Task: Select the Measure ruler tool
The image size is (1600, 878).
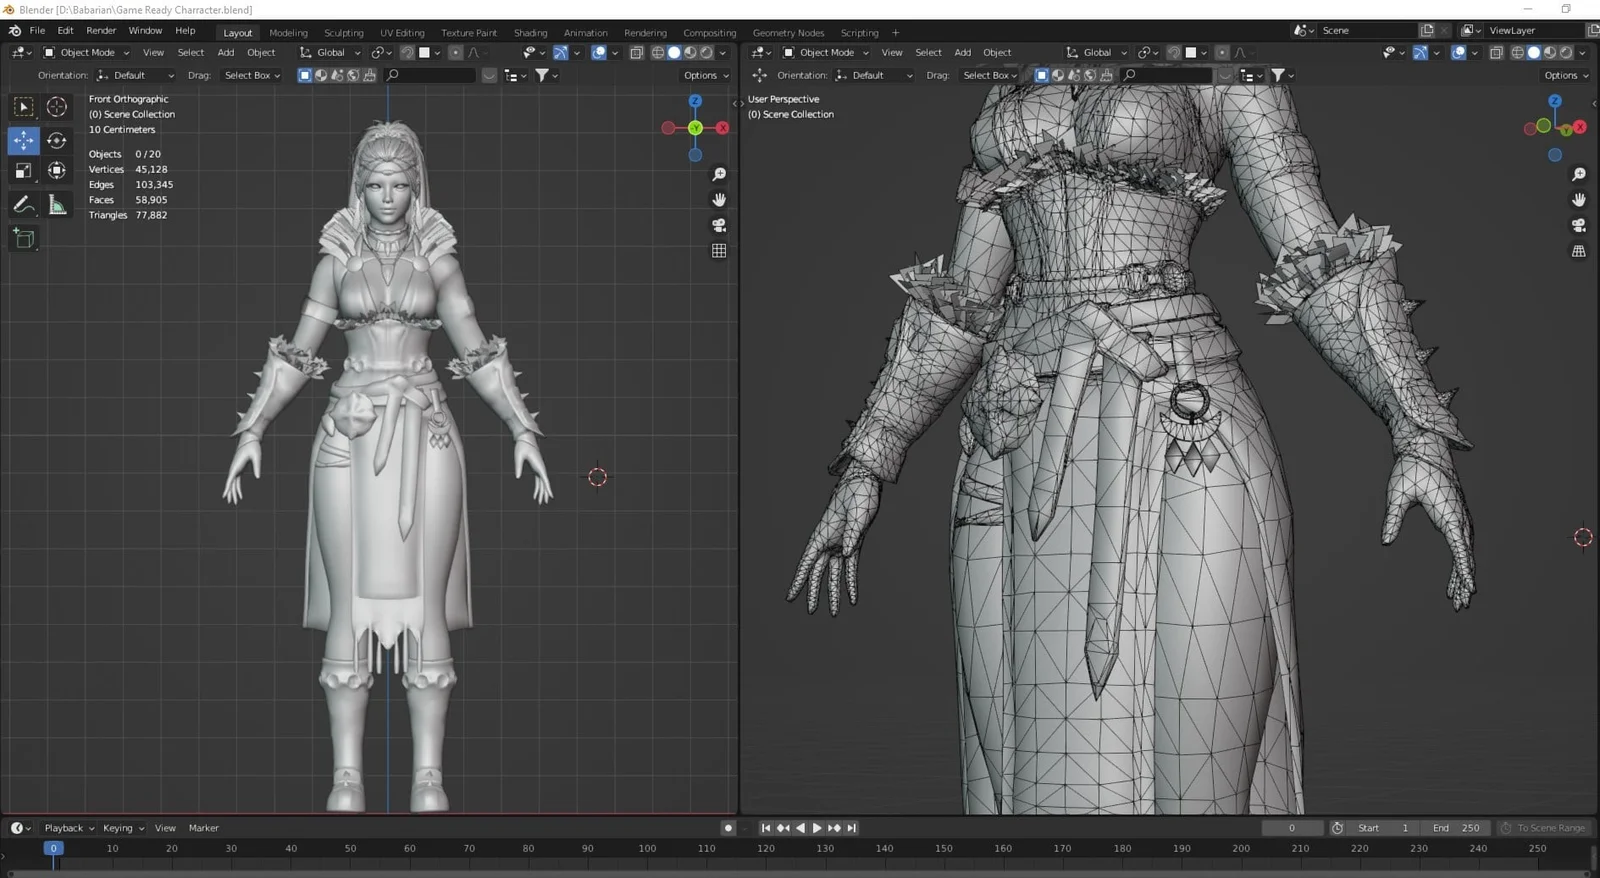Action: click(57, 205)
